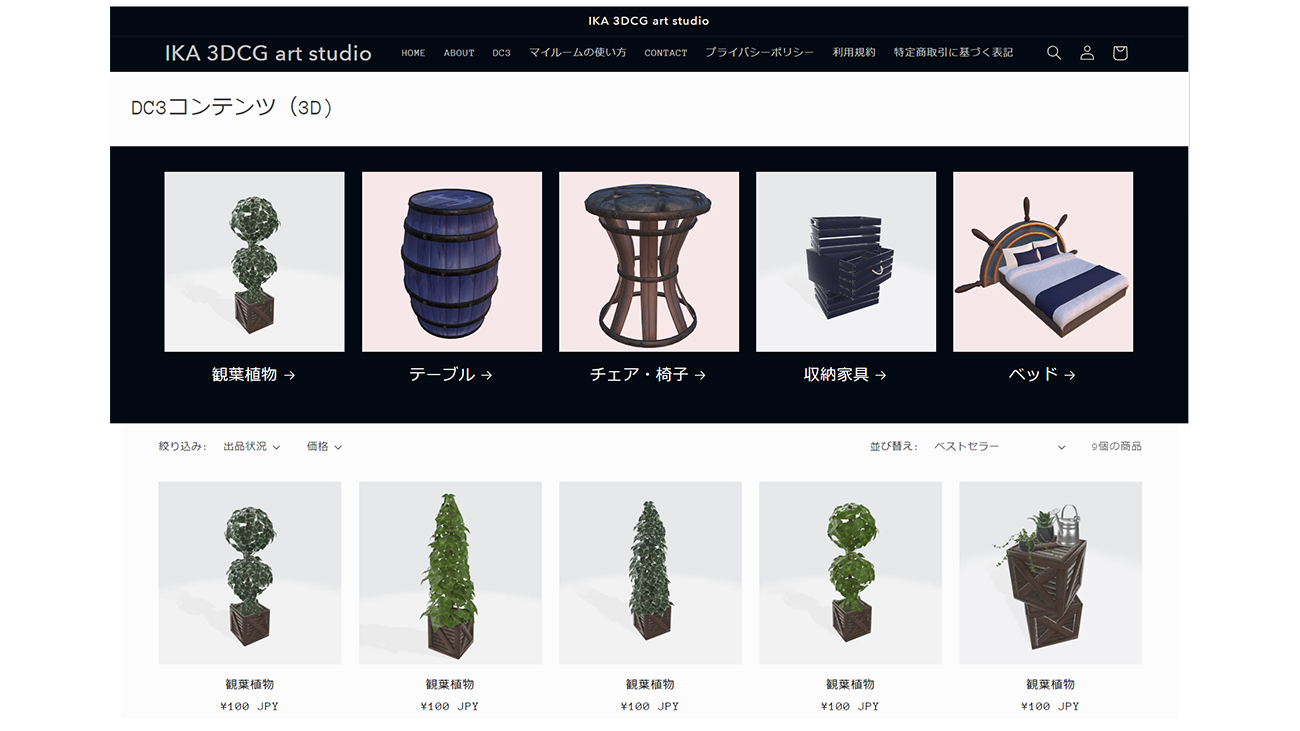Image resolution: width=1300 pixels, height=731 pixels.
Task: Open 特定商取引に基づく表記 page
Action: pos(953,53)
